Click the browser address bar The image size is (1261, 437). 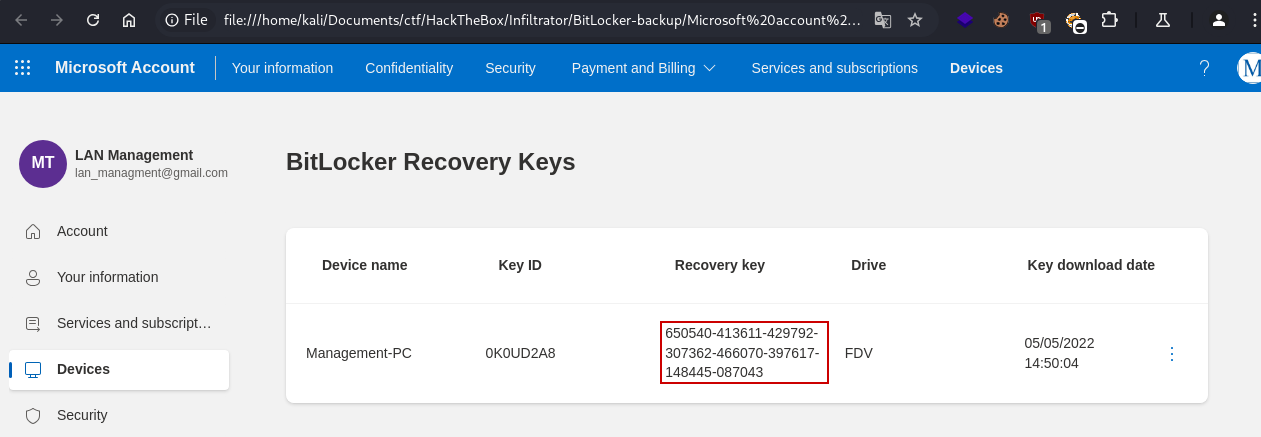540,20
